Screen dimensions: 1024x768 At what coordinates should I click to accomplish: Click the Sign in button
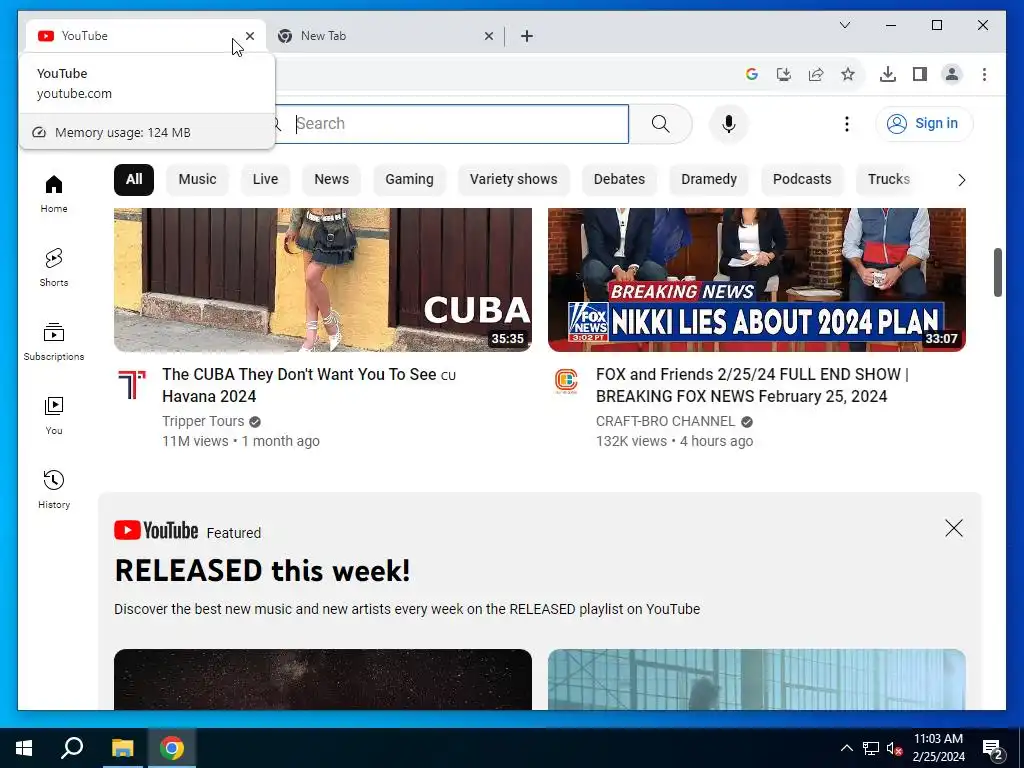(x=923, y=123)
